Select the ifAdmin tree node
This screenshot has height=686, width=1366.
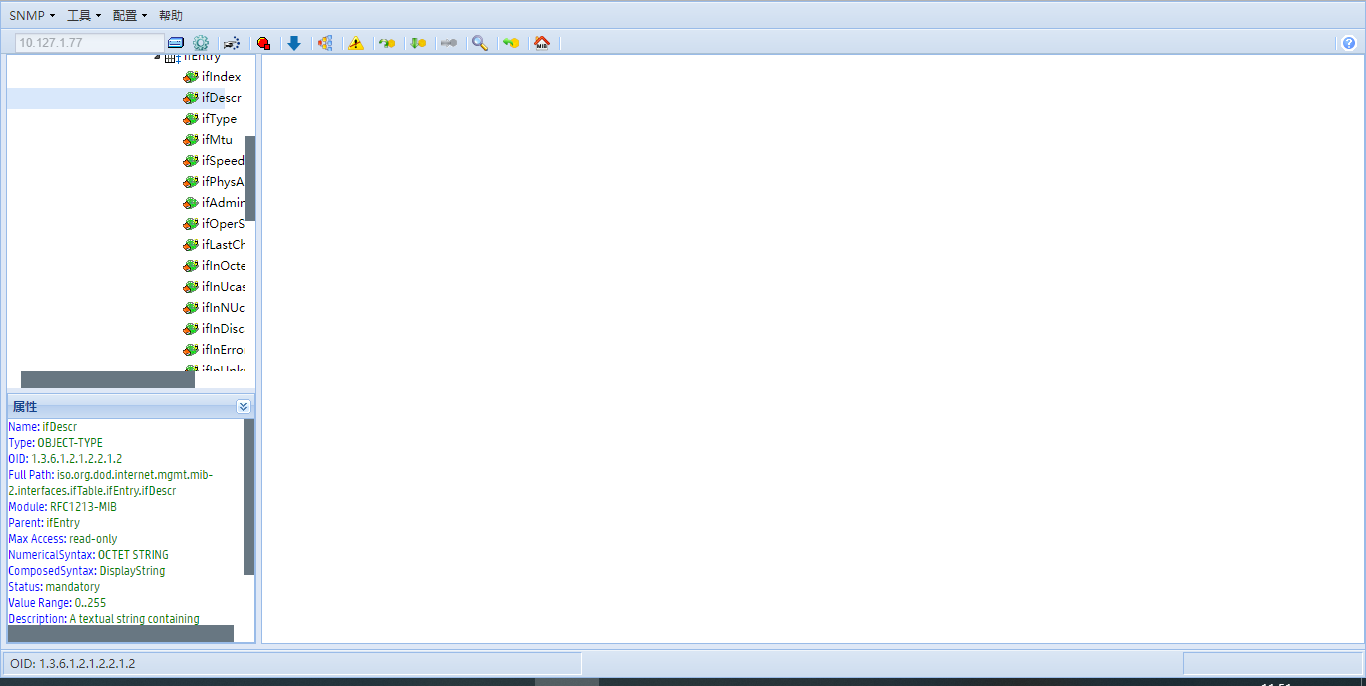tap(222, 203)
